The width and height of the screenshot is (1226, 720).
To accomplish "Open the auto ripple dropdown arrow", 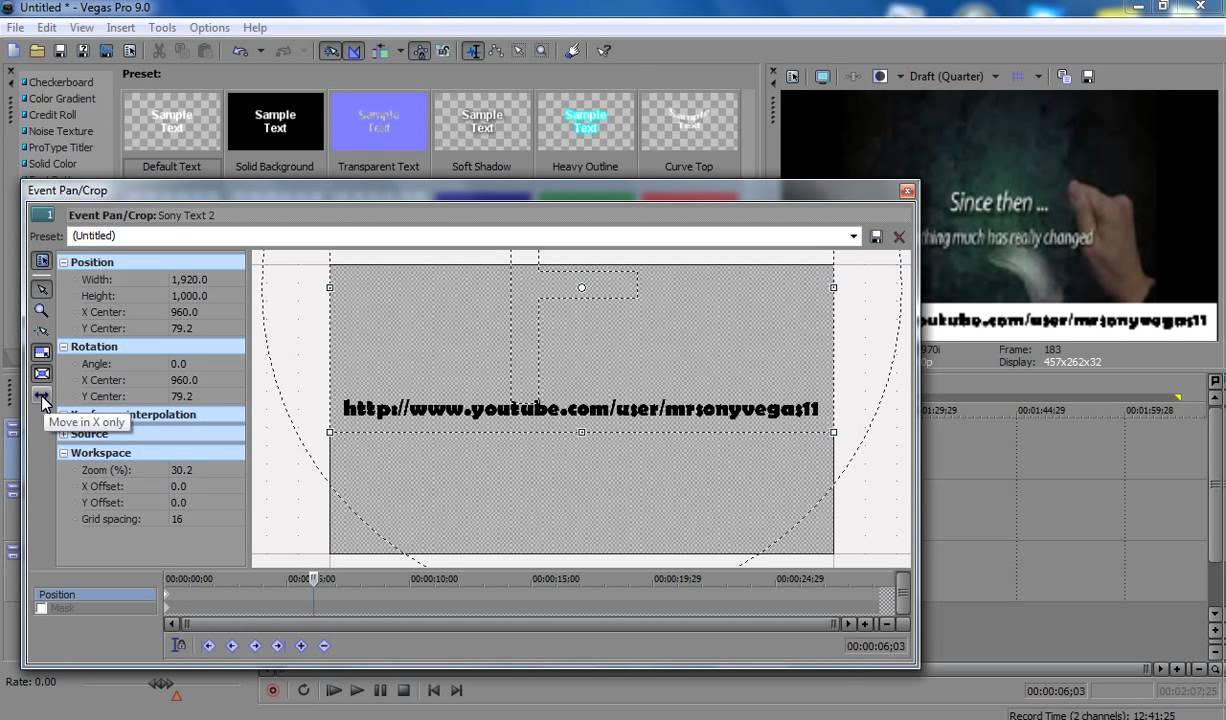I will click(x=400, y=51).
